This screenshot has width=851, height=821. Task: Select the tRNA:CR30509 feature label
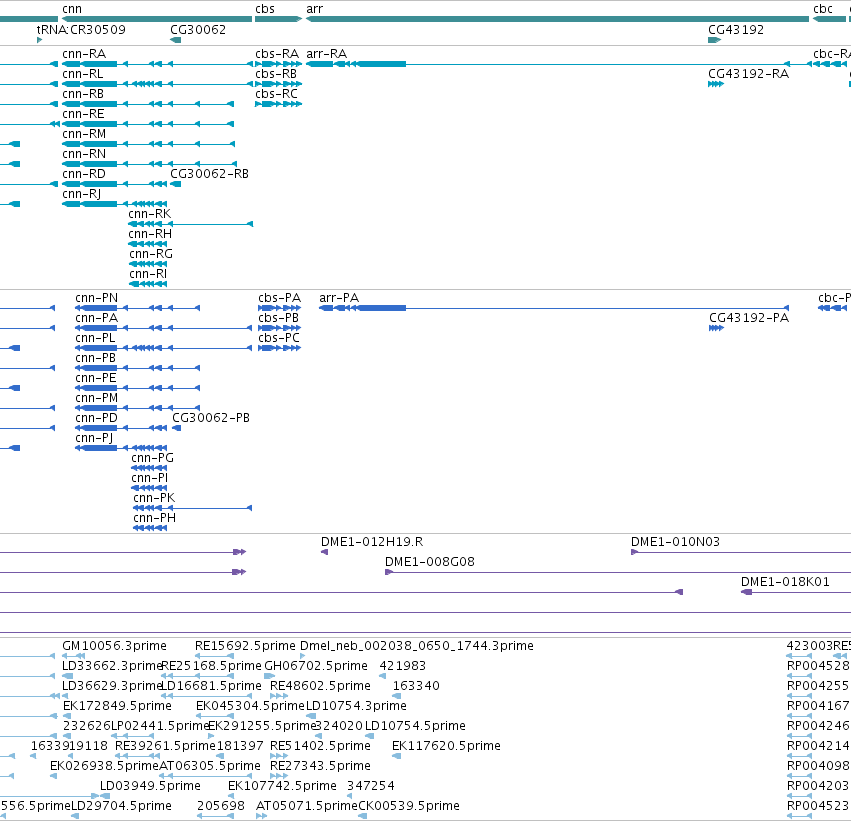[x=81, y=30]
